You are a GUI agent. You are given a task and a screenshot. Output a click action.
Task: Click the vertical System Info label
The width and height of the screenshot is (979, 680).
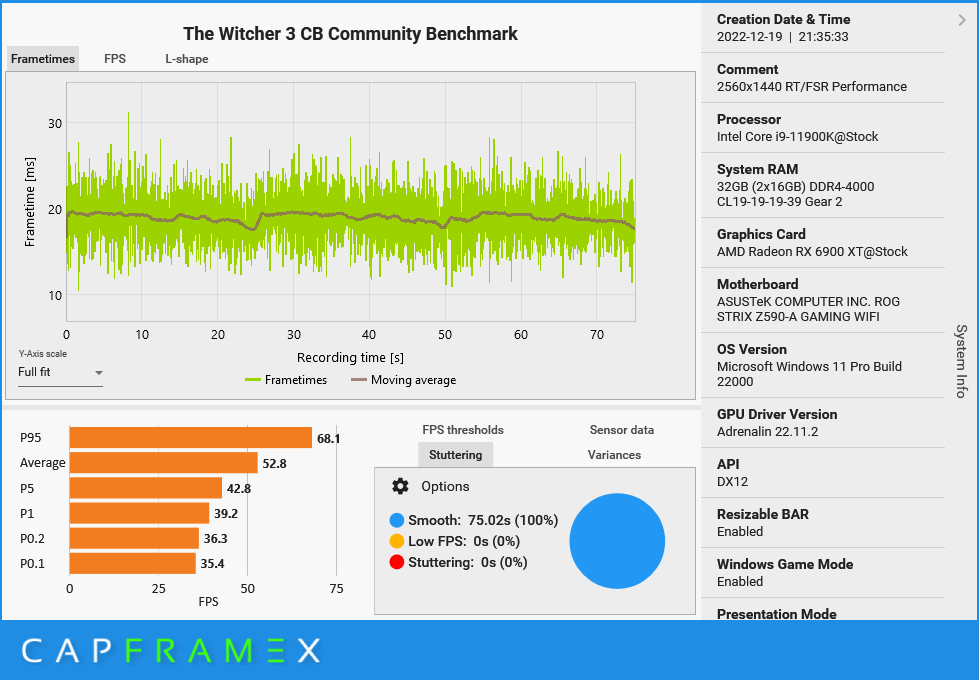pos(962,361)
